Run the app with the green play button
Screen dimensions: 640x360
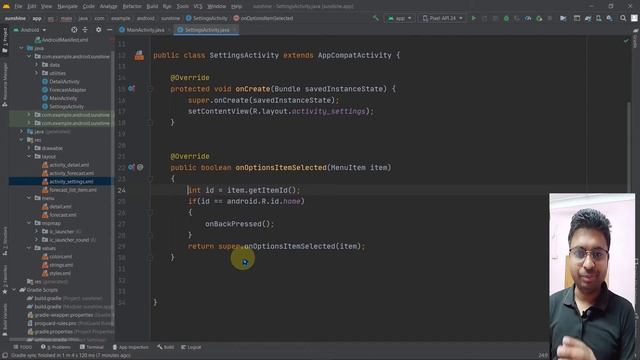(473, 18)
